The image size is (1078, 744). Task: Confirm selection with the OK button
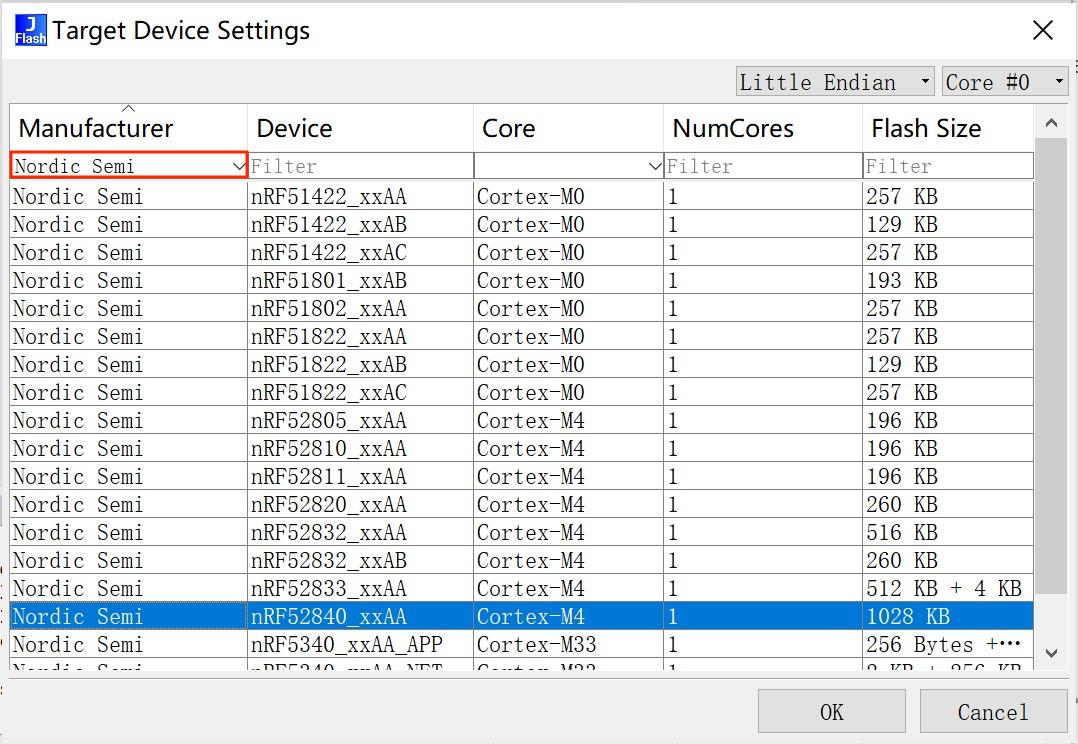831,712
